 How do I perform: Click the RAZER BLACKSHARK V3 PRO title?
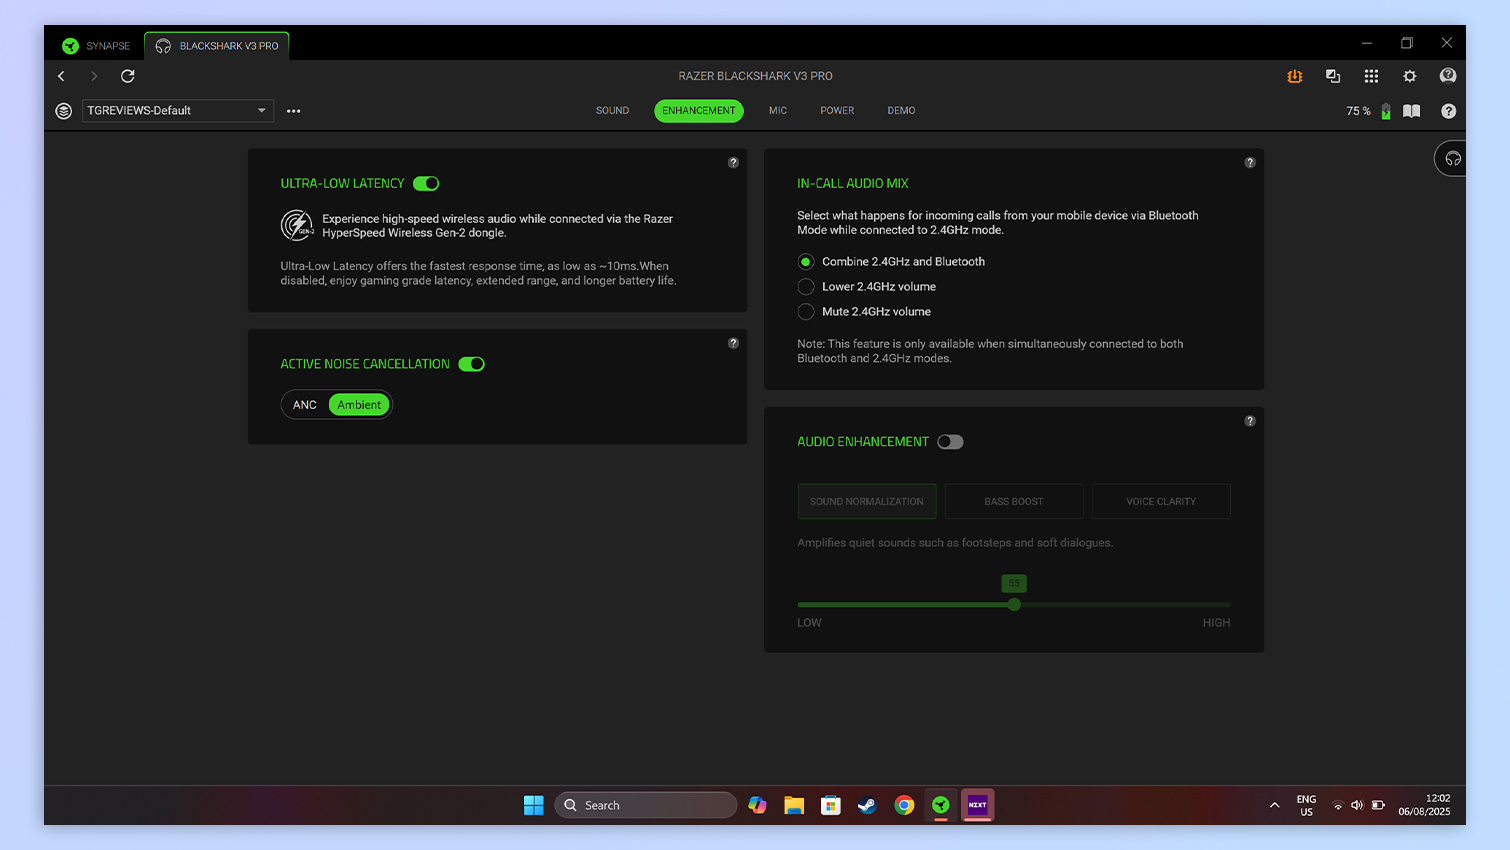tap(755, 76)
